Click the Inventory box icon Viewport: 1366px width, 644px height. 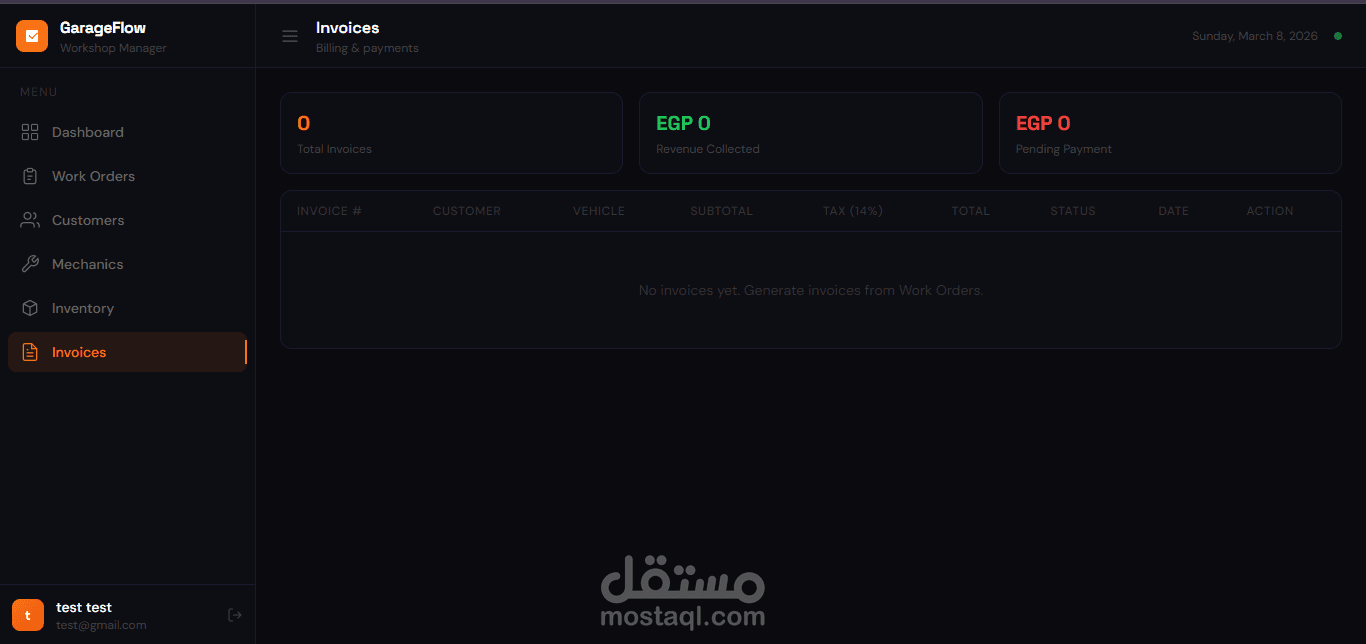coord(30,308)
